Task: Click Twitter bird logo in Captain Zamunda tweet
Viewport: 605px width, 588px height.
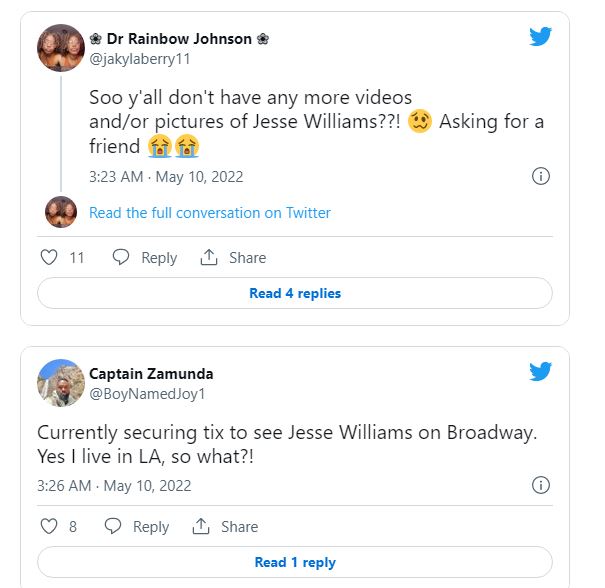Action: [540, 372]
